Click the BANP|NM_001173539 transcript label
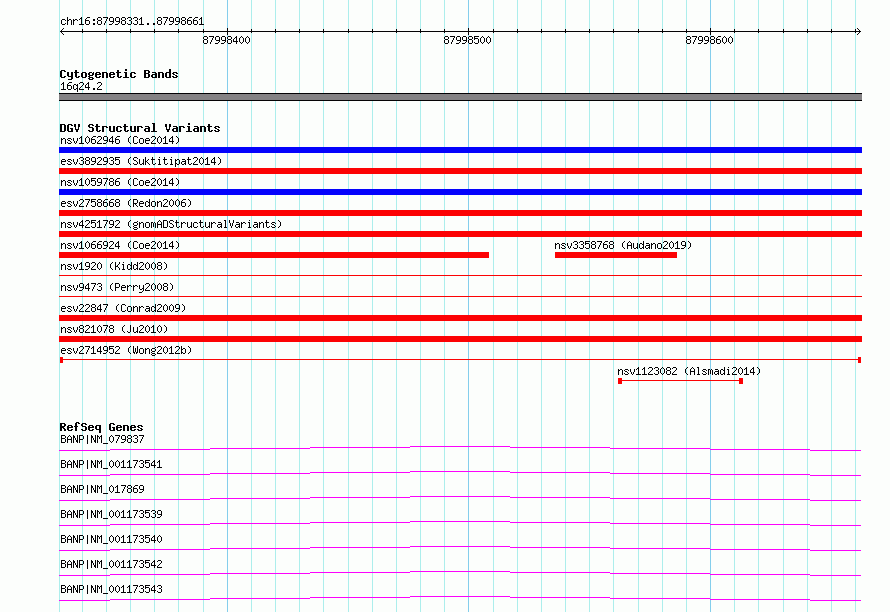890x612 pixels. 111,514
